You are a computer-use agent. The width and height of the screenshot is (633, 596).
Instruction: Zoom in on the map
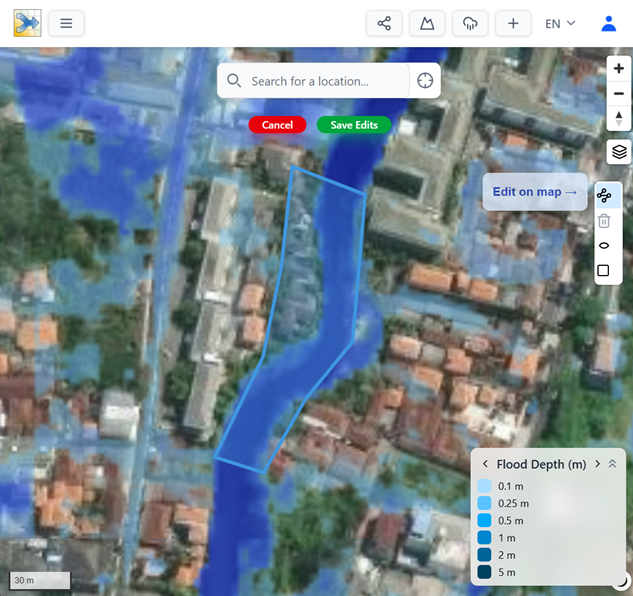(619, 69)
